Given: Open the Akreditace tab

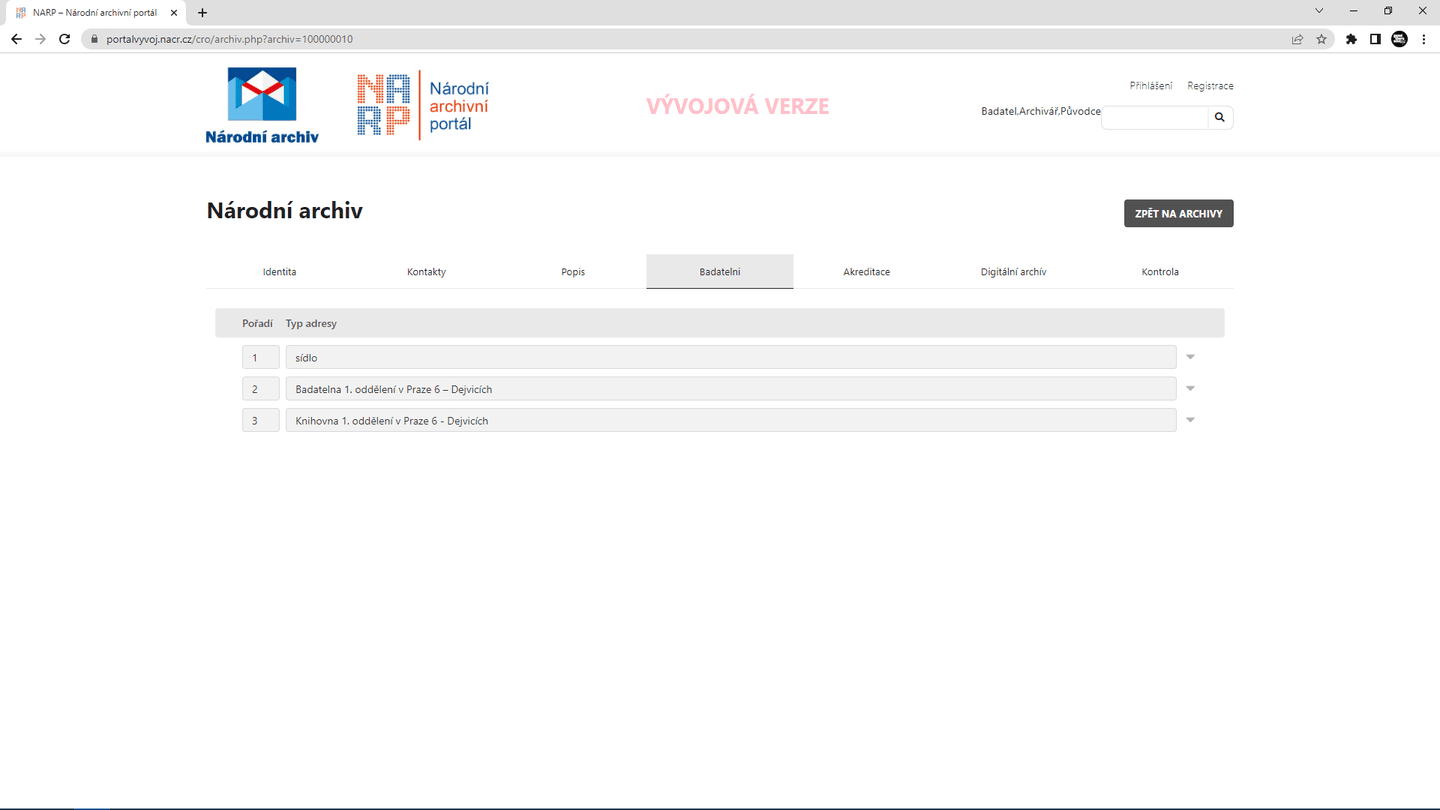Looking at the screenshot, I should [x=866, y=272].
